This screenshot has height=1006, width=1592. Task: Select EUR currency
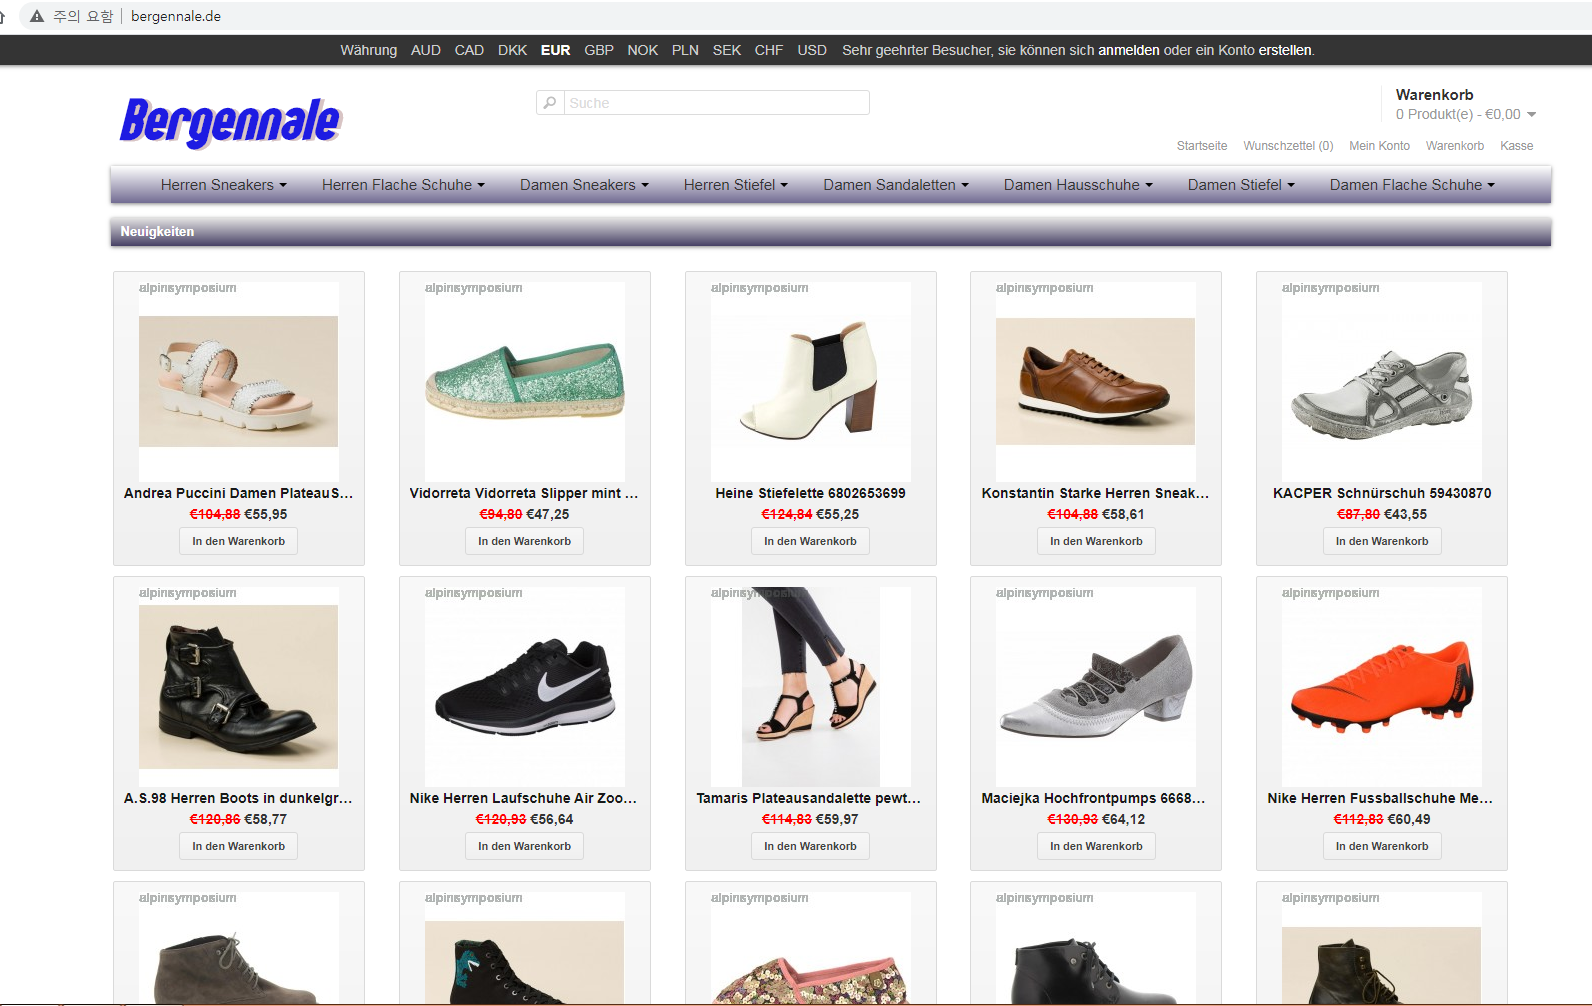click(x=555, y=50)
